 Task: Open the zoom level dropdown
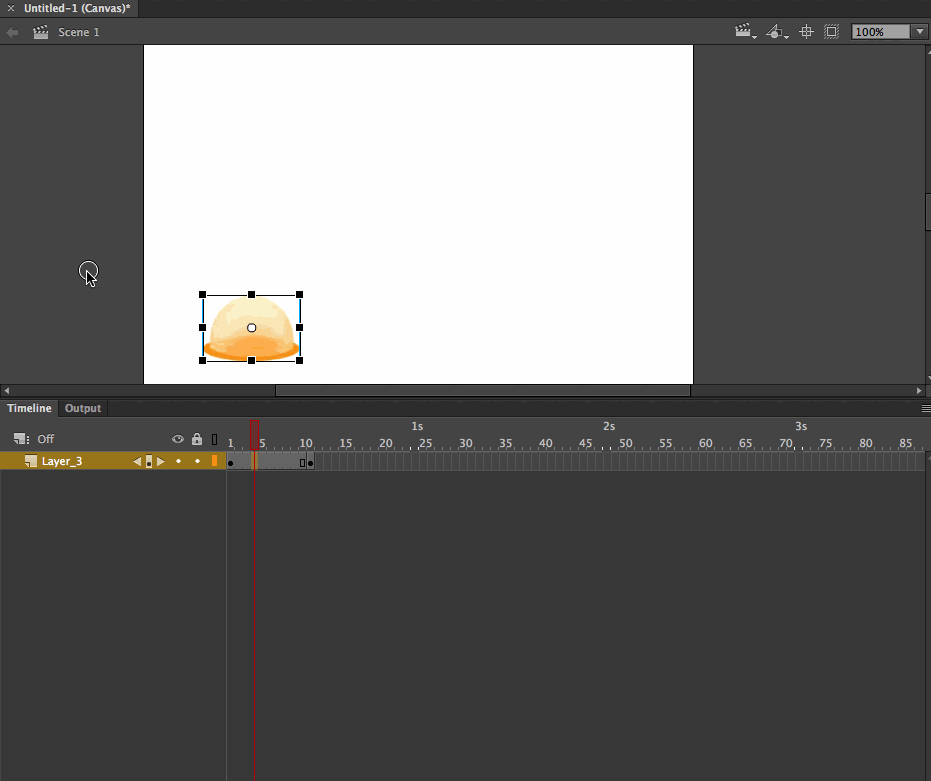coord(919,31)
